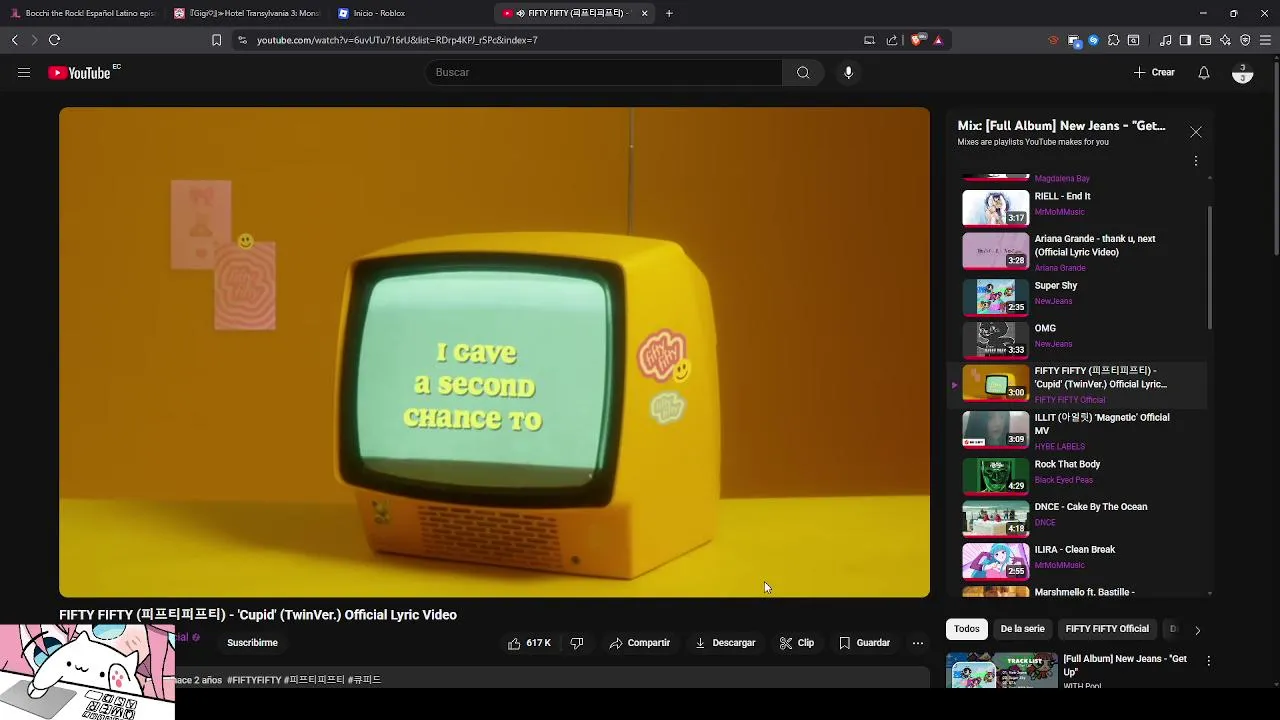Play ILLIT Magnetic Official MV thumbnail
Screen dimensions: 1280x720
pos(995,429)
